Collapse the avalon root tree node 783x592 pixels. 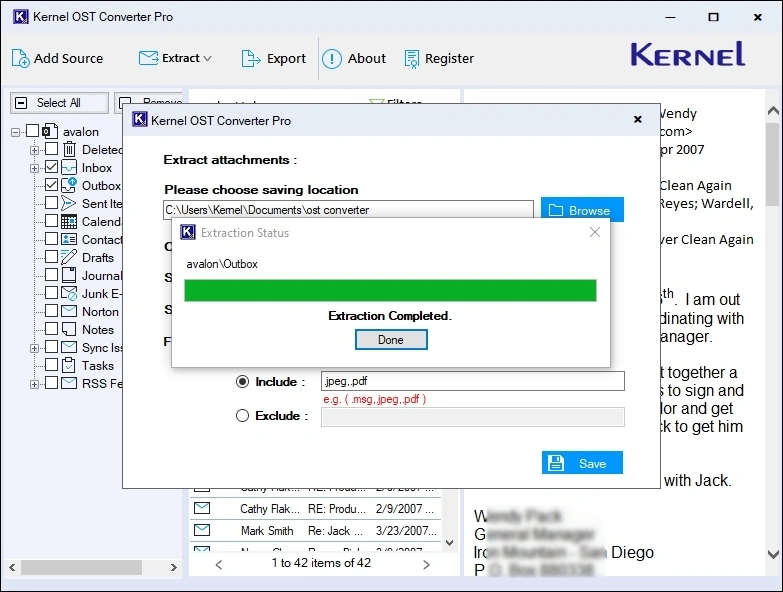(17, 132)
